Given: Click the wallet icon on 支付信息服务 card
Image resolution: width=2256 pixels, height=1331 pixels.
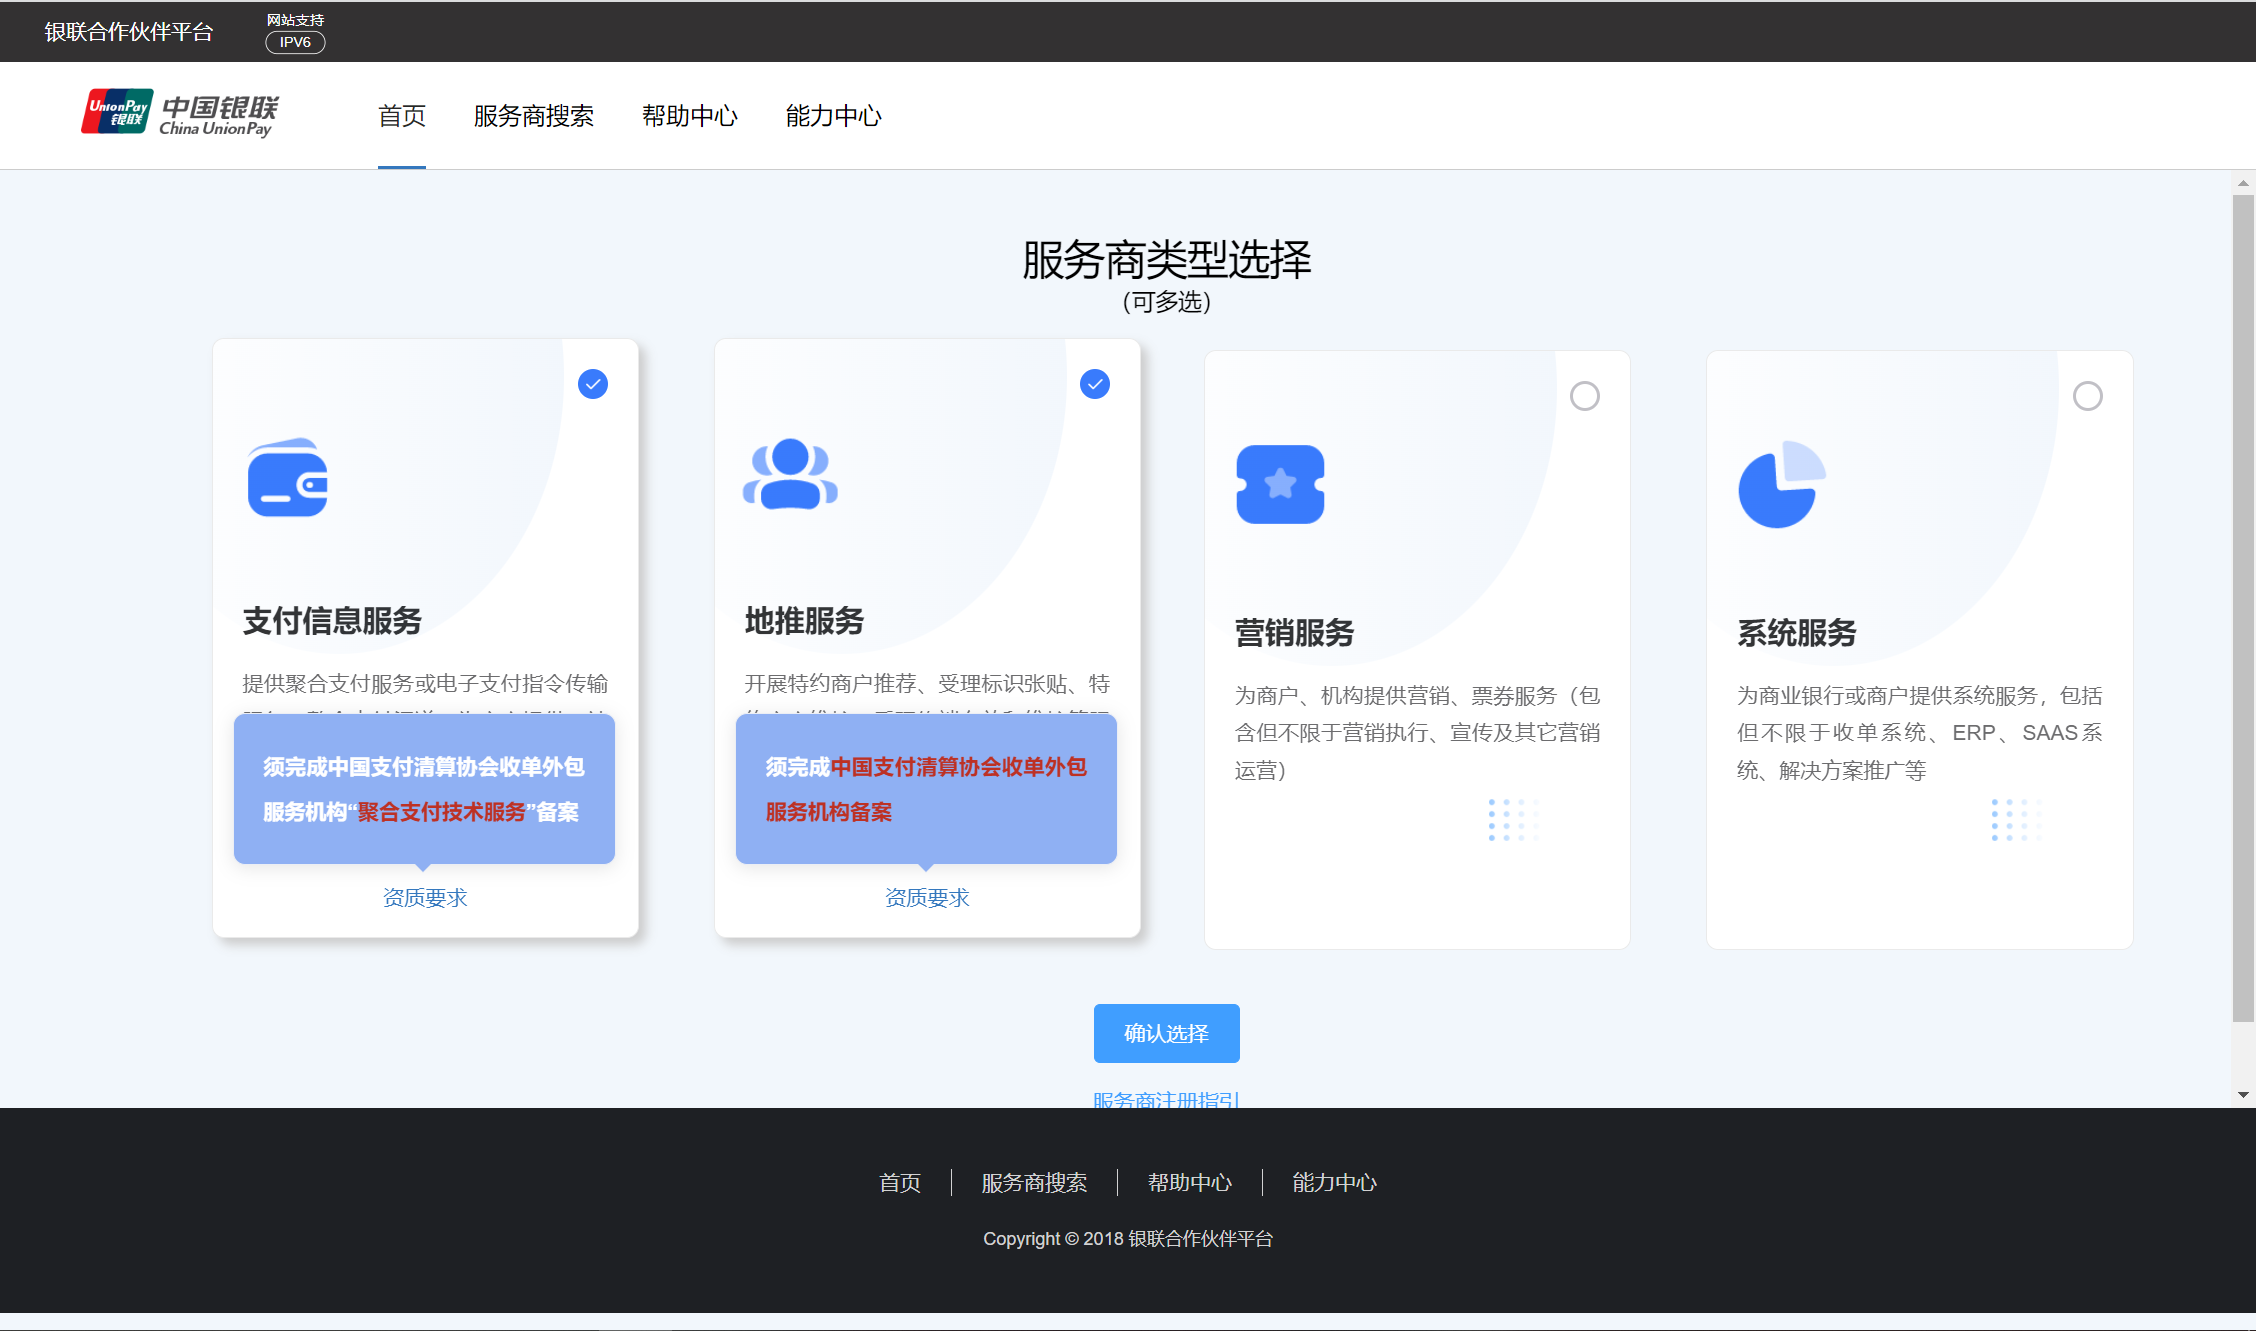Looking at the screenshot, I should (x=288, y=478).
